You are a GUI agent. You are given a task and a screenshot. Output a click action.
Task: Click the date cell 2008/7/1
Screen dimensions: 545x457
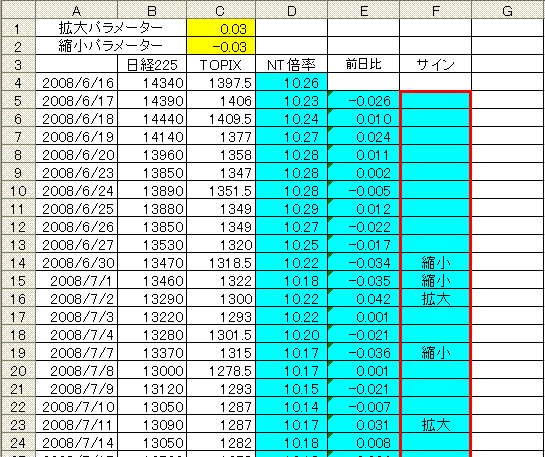tap(76, 280)
